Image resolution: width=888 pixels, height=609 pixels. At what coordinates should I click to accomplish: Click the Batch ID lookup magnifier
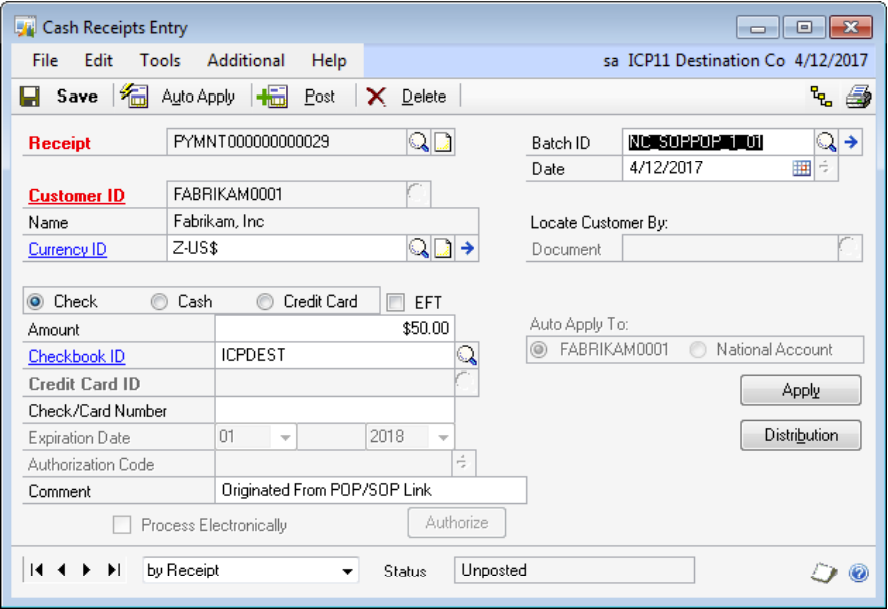point(826,142)
